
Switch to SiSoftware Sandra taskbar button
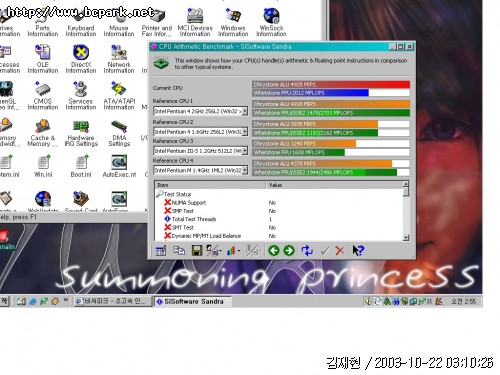click(193, 302)
